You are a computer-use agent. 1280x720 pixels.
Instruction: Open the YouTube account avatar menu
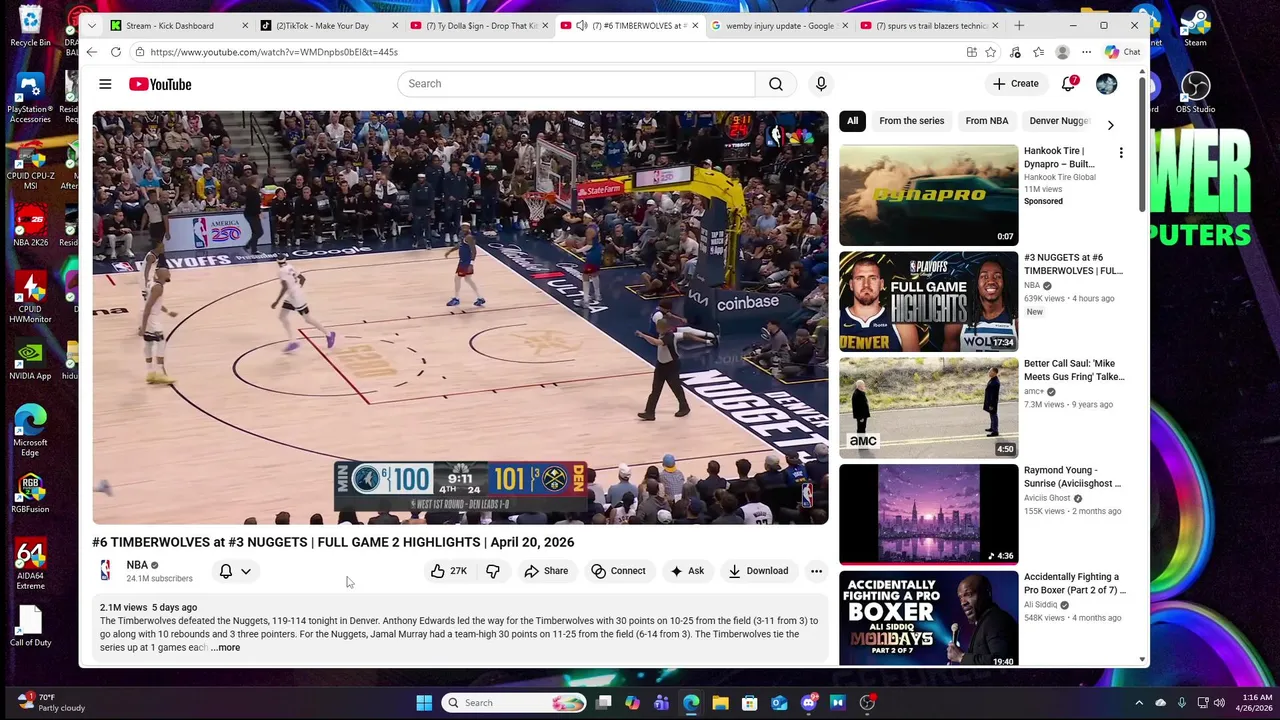(1106, 84)
